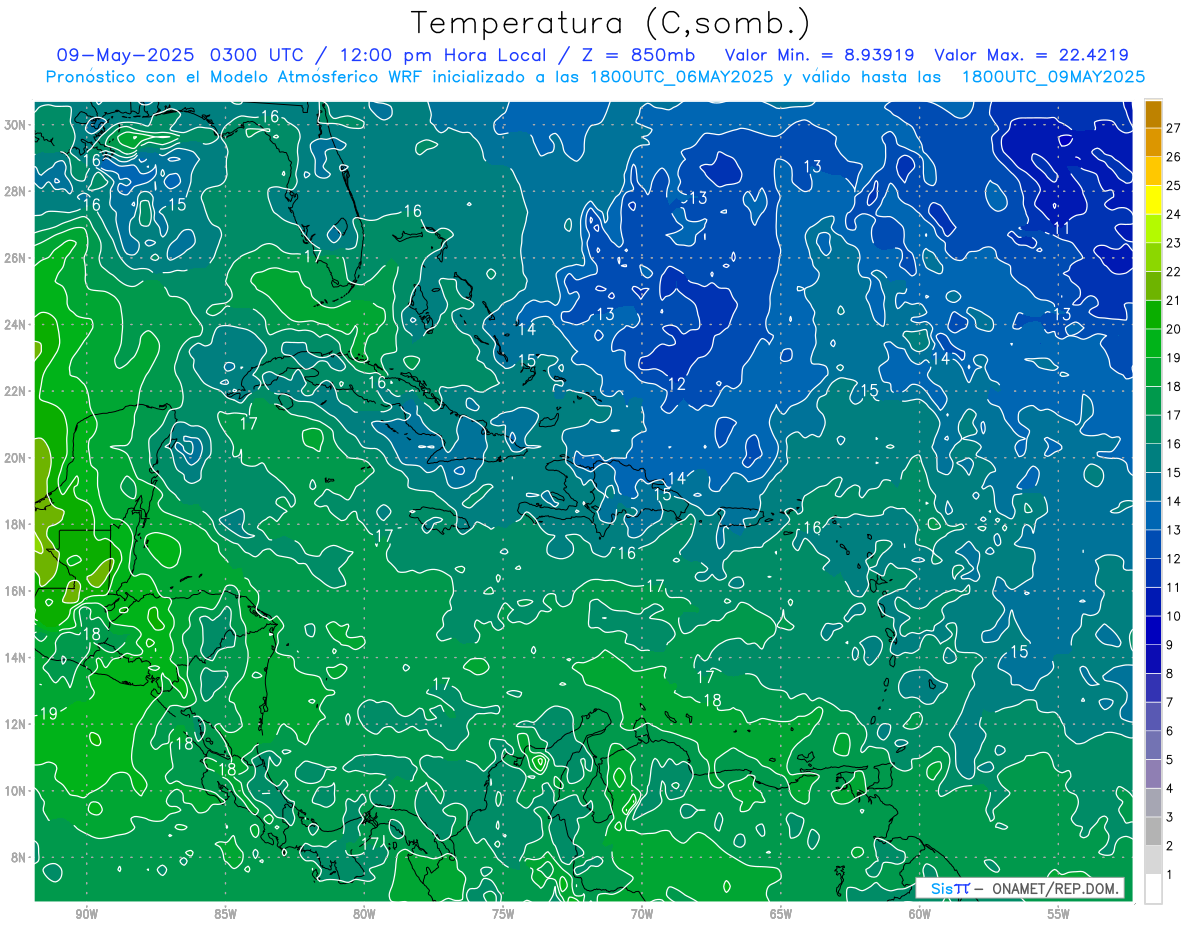
Task: Click the 18N latitude axis label
Action: click(15, 524)
